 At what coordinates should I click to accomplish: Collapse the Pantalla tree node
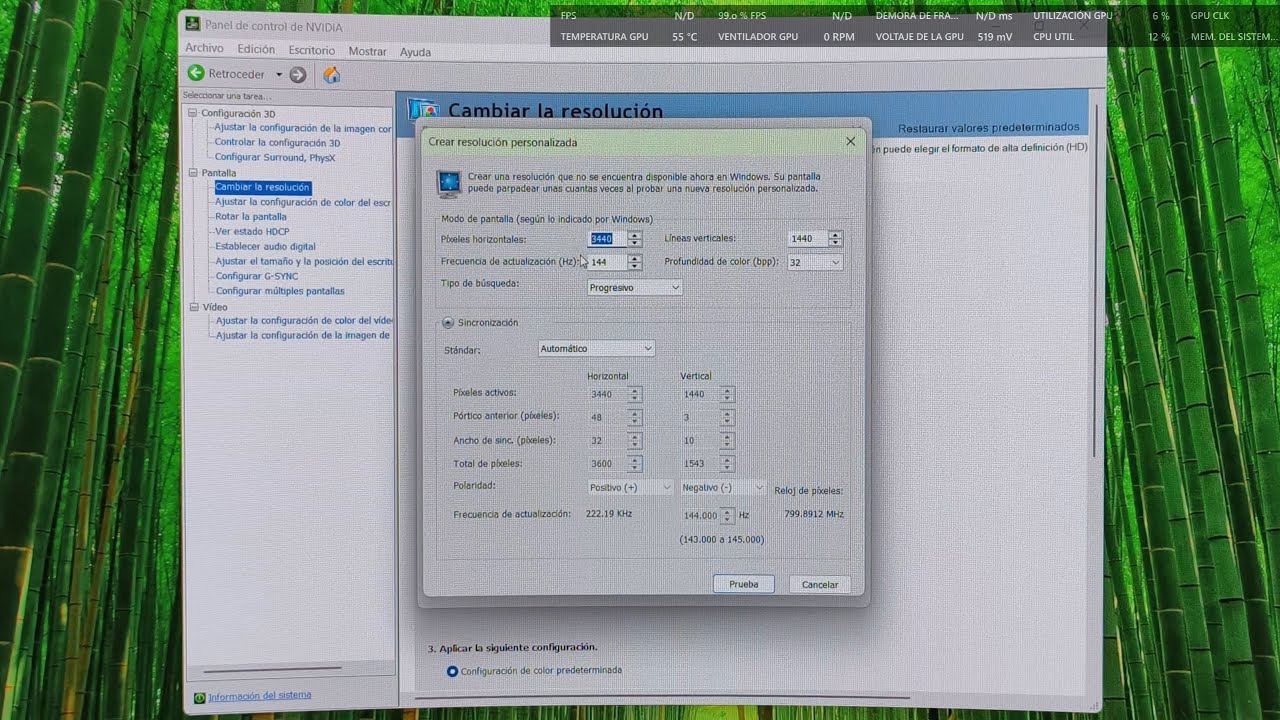point(194,173)
